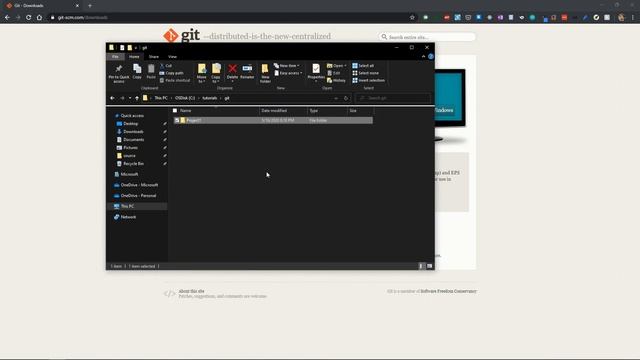Screen dimensions: 640x360
Task: Select Pictures in navigation pane
Action: (130, 148)
